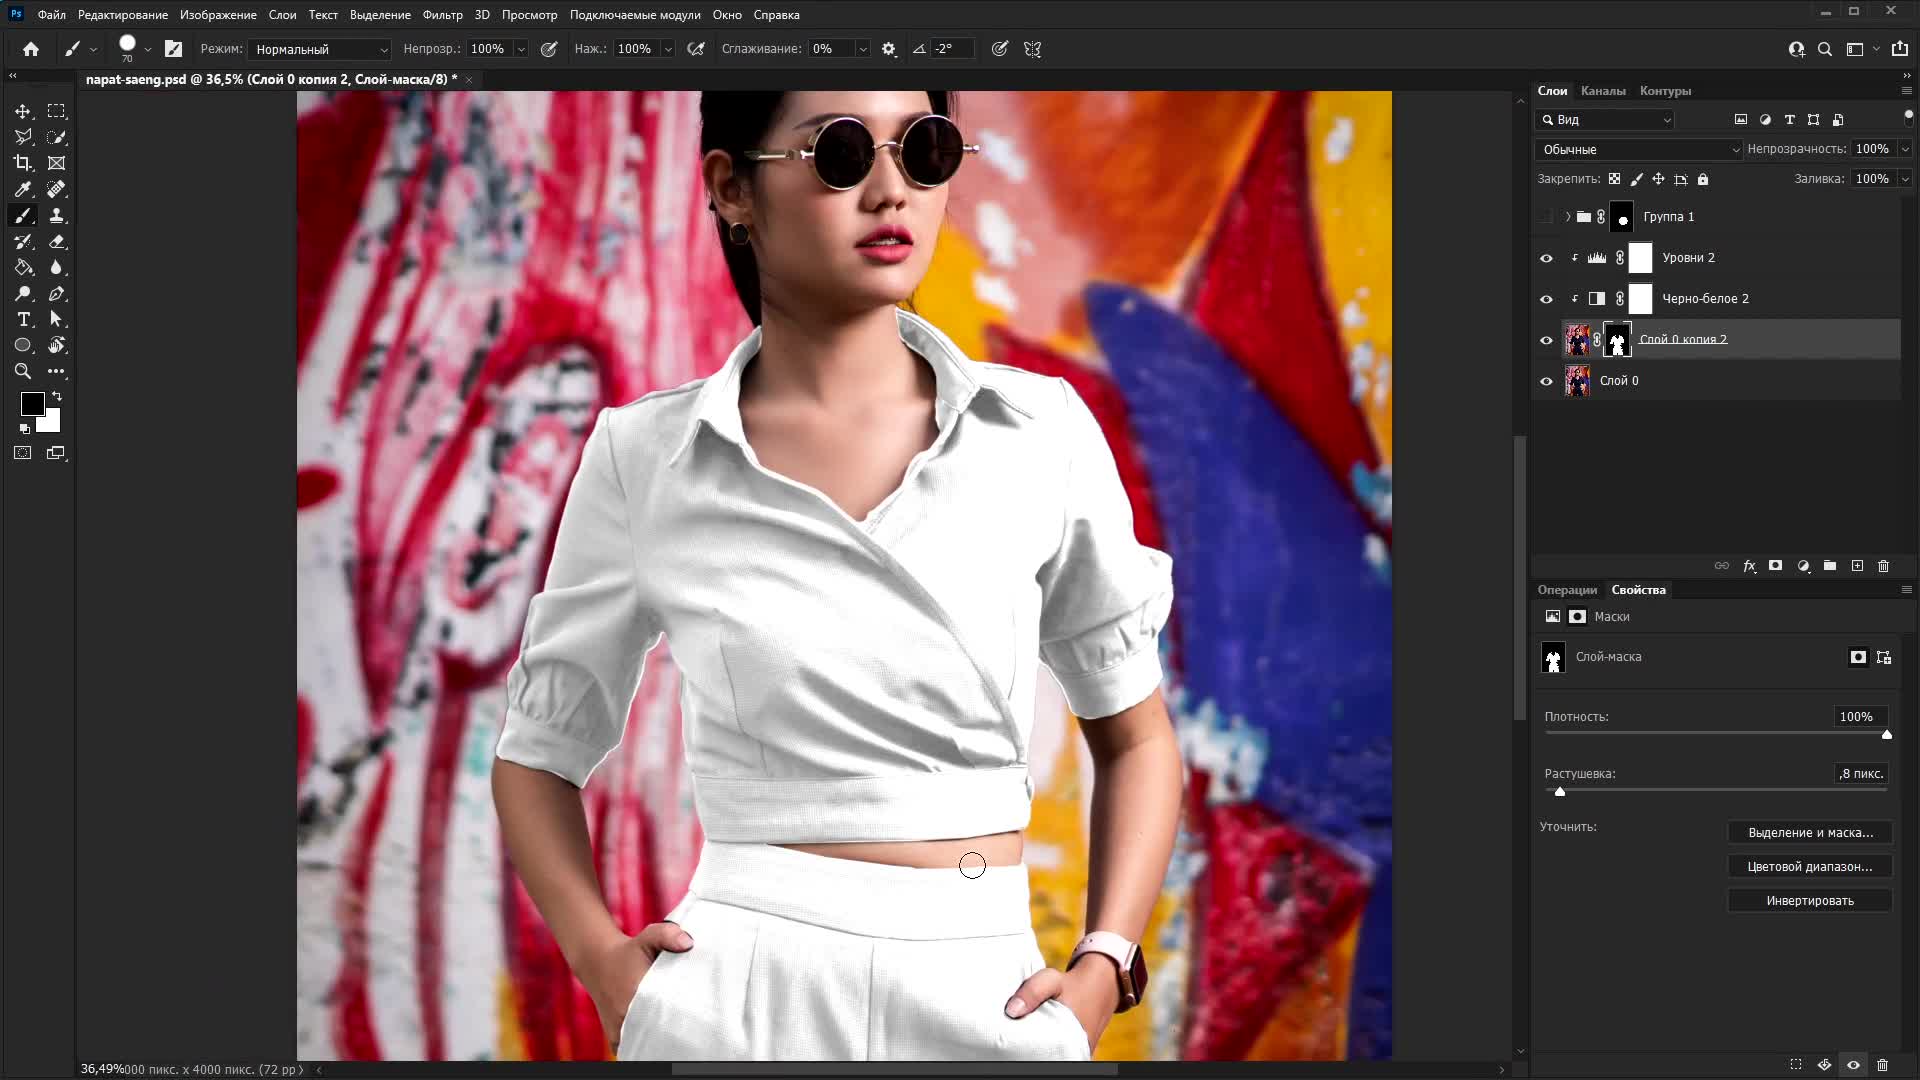Open the layer blend mode Обычные dropdown
Screen dimensions: 1920x1080
pos(1639,149)
